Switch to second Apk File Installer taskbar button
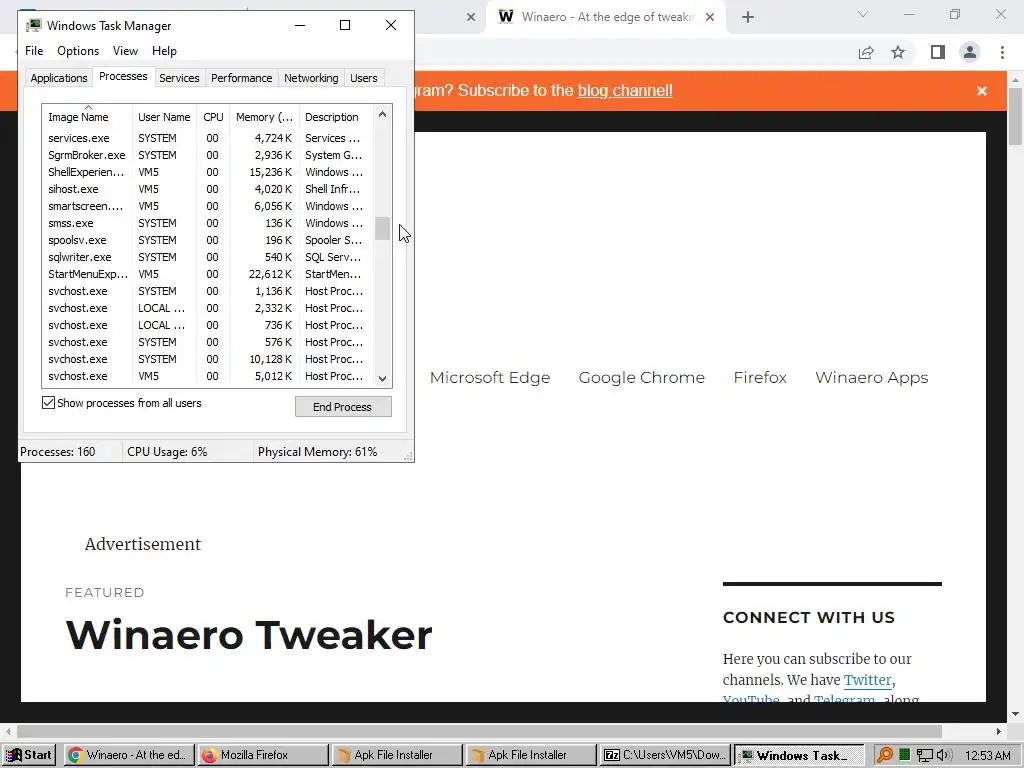This screenshot has width=1024, height=768. tap(531, 755)
